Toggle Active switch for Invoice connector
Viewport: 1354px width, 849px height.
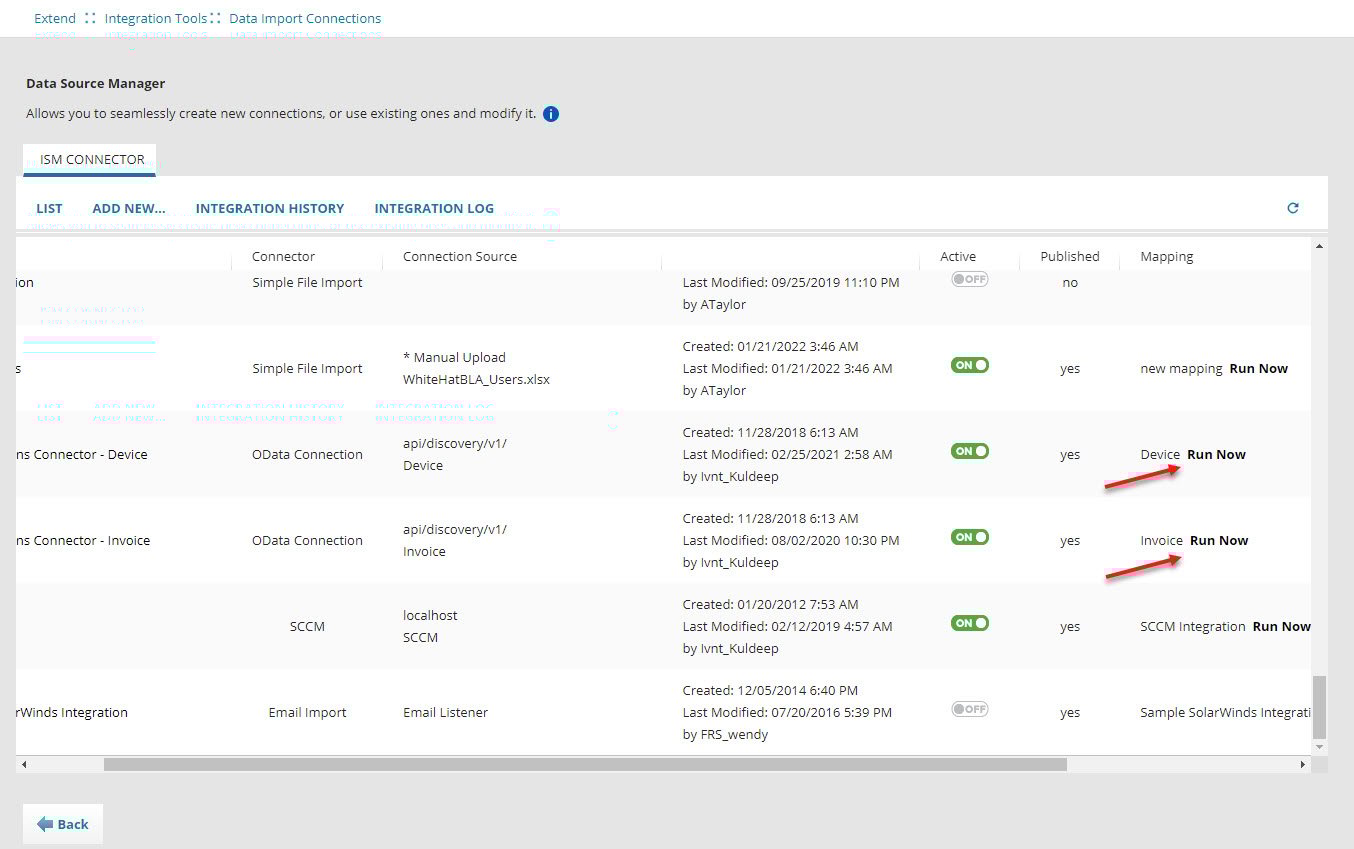pyautogui.click(x=969, y=537)
